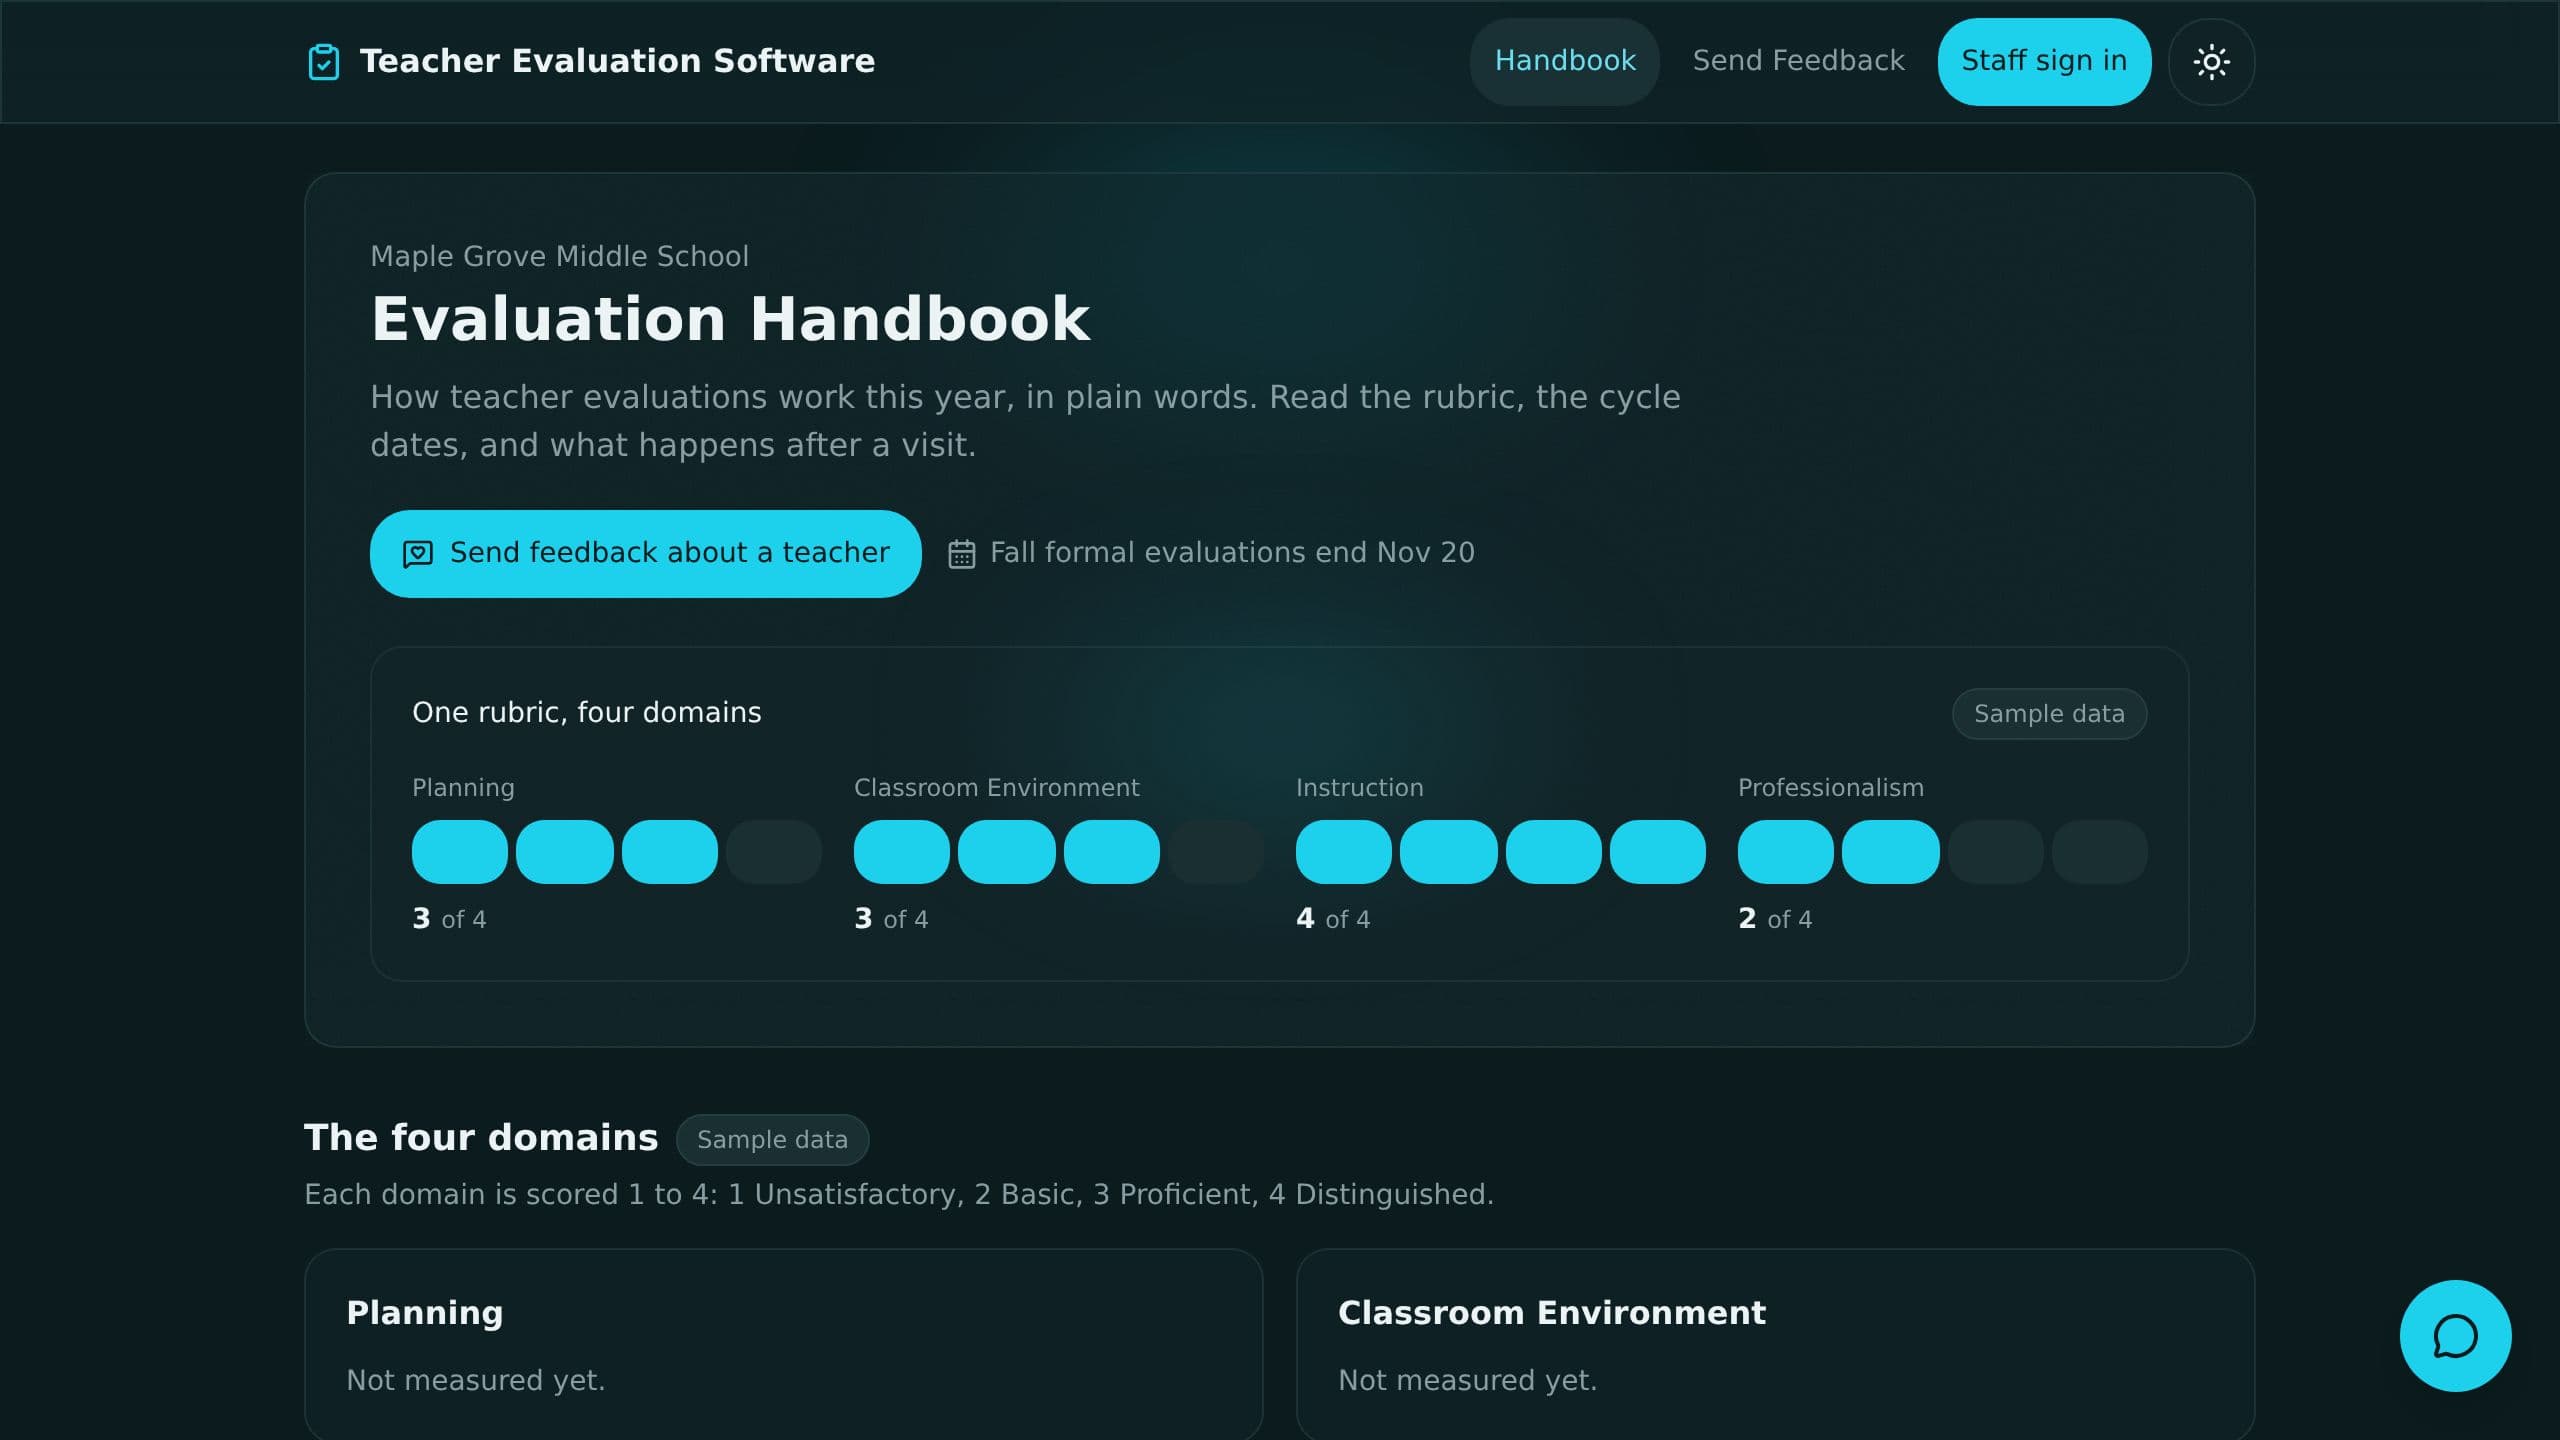Go to Send Feedback in the navigation

(1798, 61)
